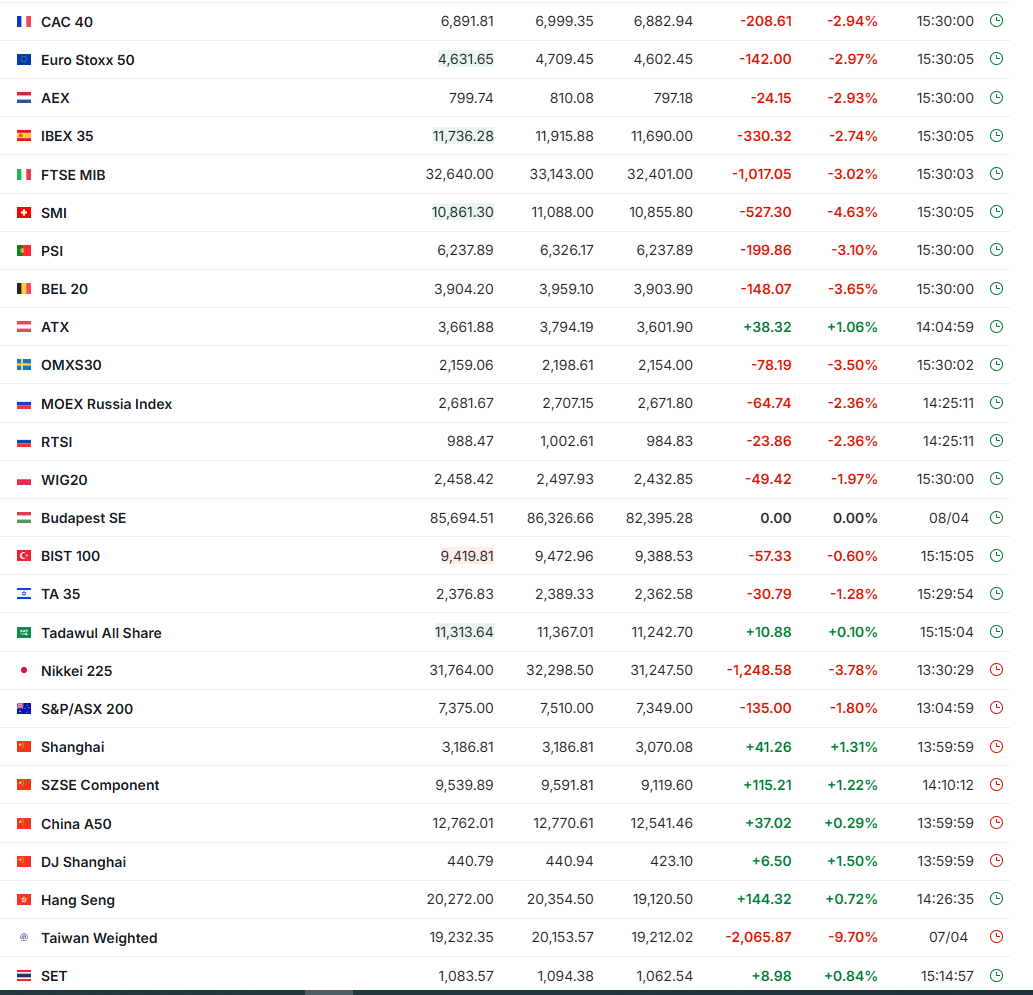Image resolution: width=1033 pixels, height=995 pixels.
Task: Click the clock icon in CAC 40 row
Action: (997, 21)
